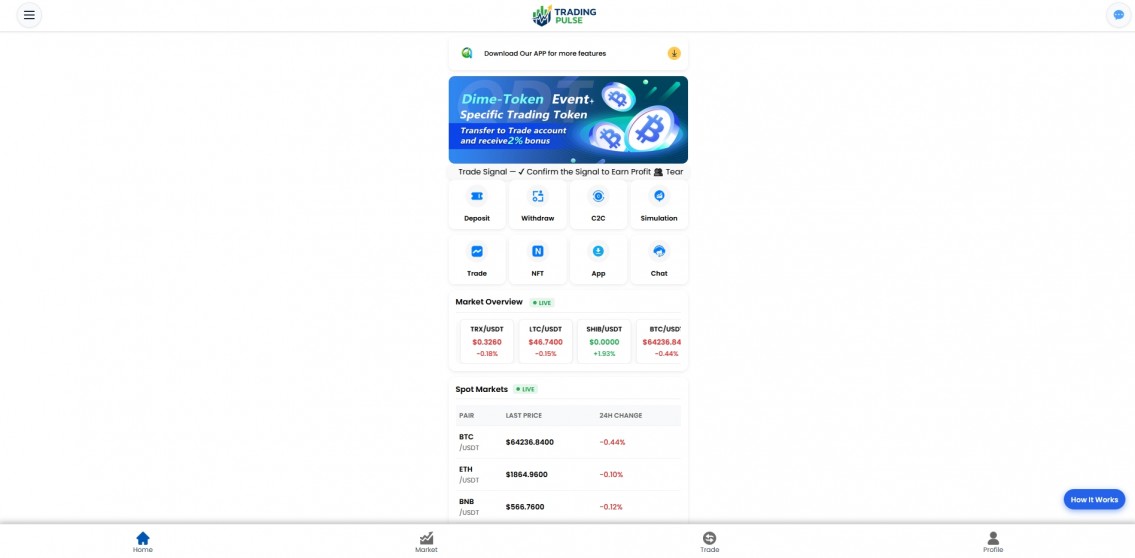Open the Withdraw shortcut

tap(538, 205)
